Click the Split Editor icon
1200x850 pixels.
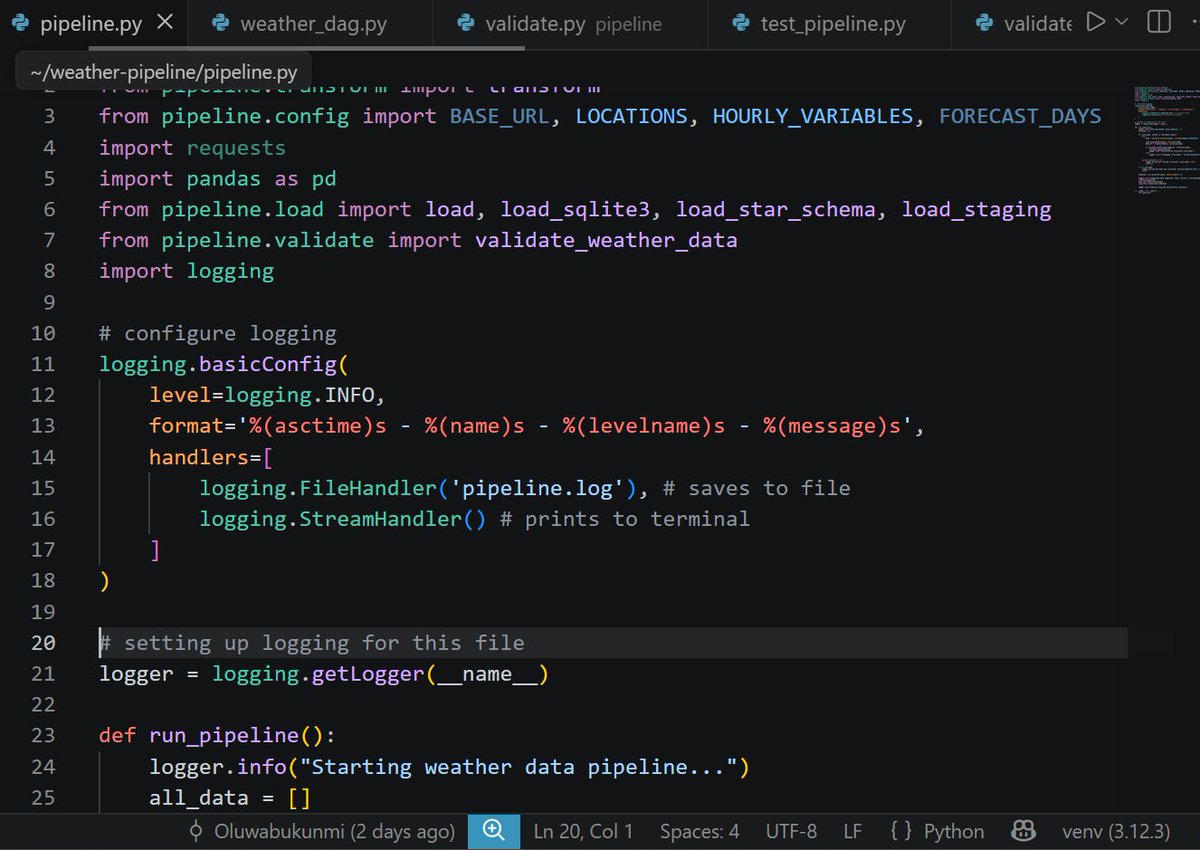[x=1158, y=22]
